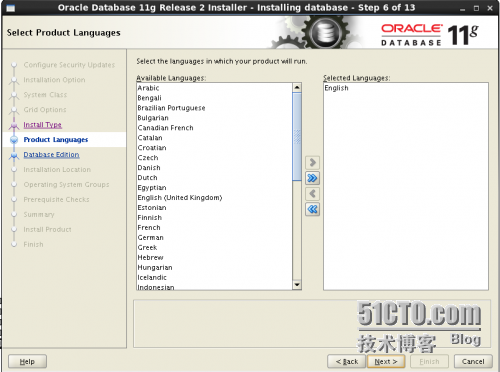Go Back to previous step
This screenshot has height=372, width=500.
coord(347,362)
